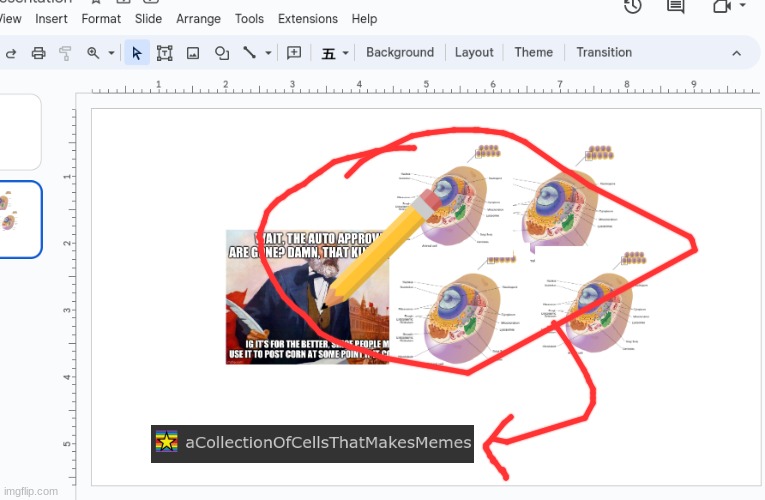Open the Tools menu
Viewport: 765px width, 500px height.
(249, 19)
